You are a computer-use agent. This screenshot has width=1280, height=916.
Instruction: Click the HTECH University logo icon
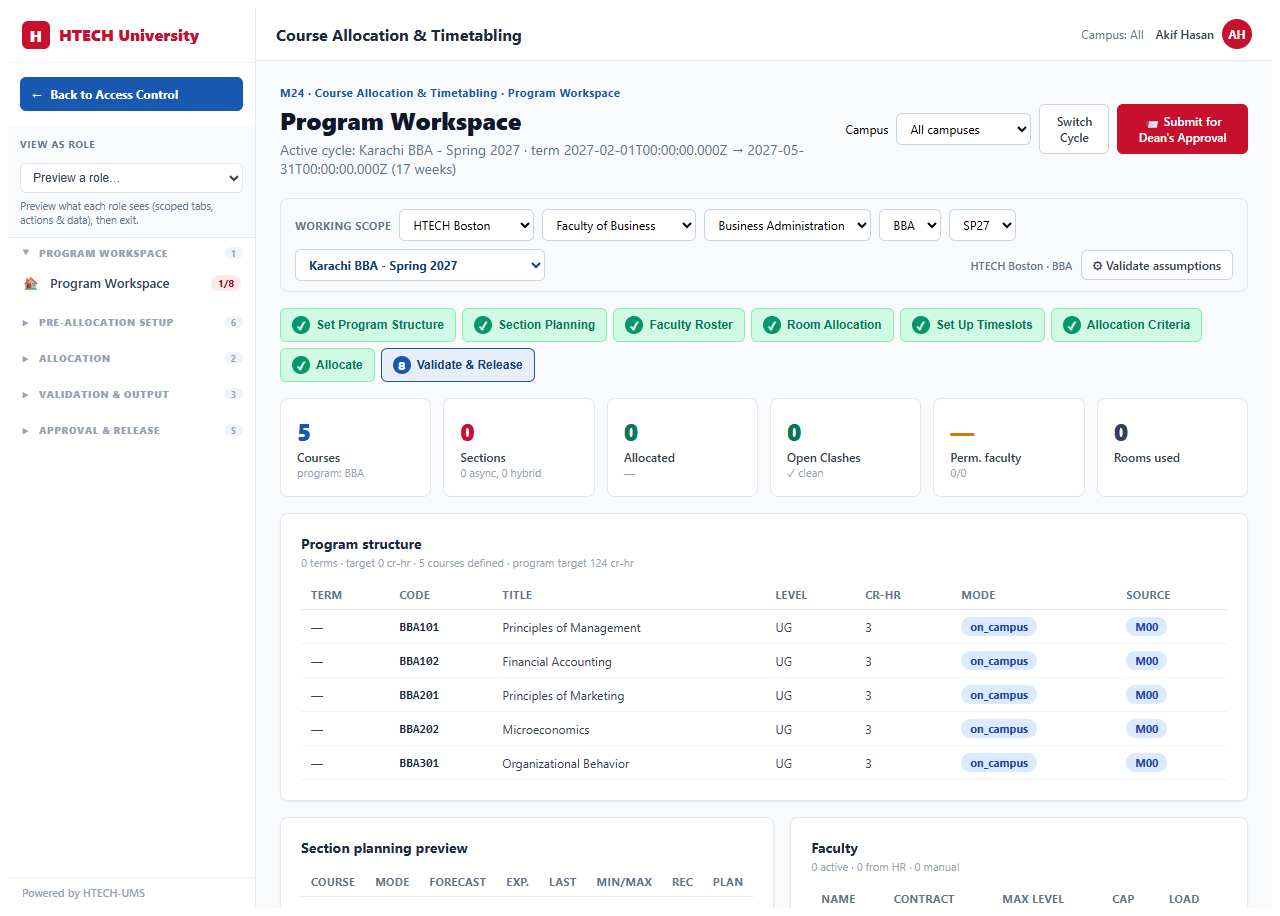pos(36,36)
